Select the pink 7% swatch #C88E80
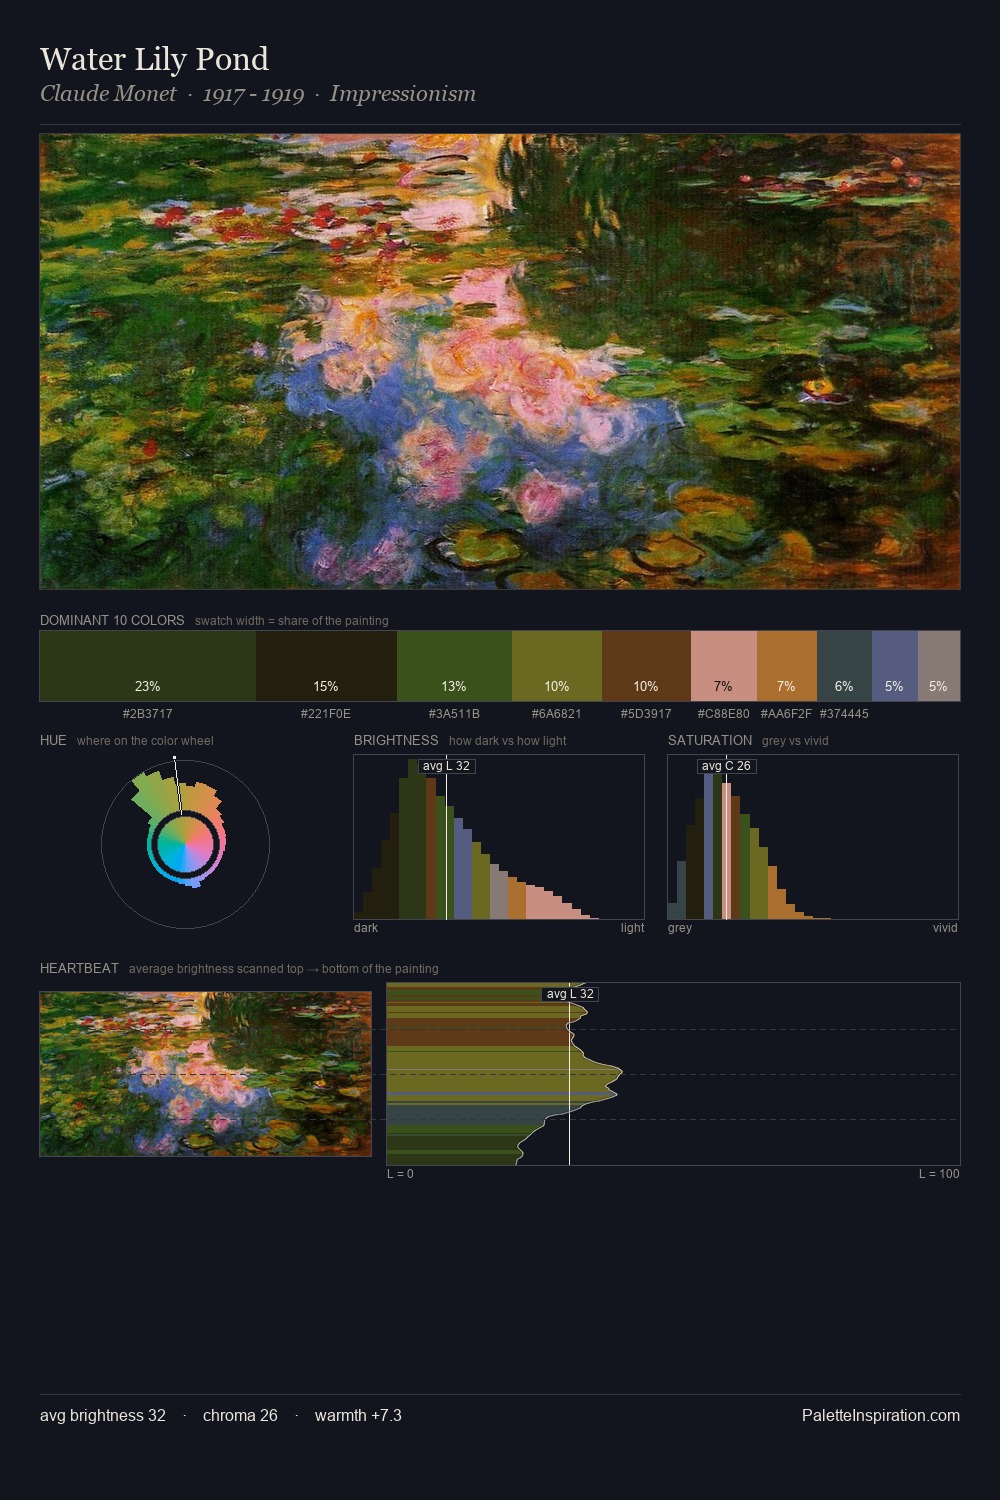The width and height of the screenshot is (1000, 1500). point(724,666)
